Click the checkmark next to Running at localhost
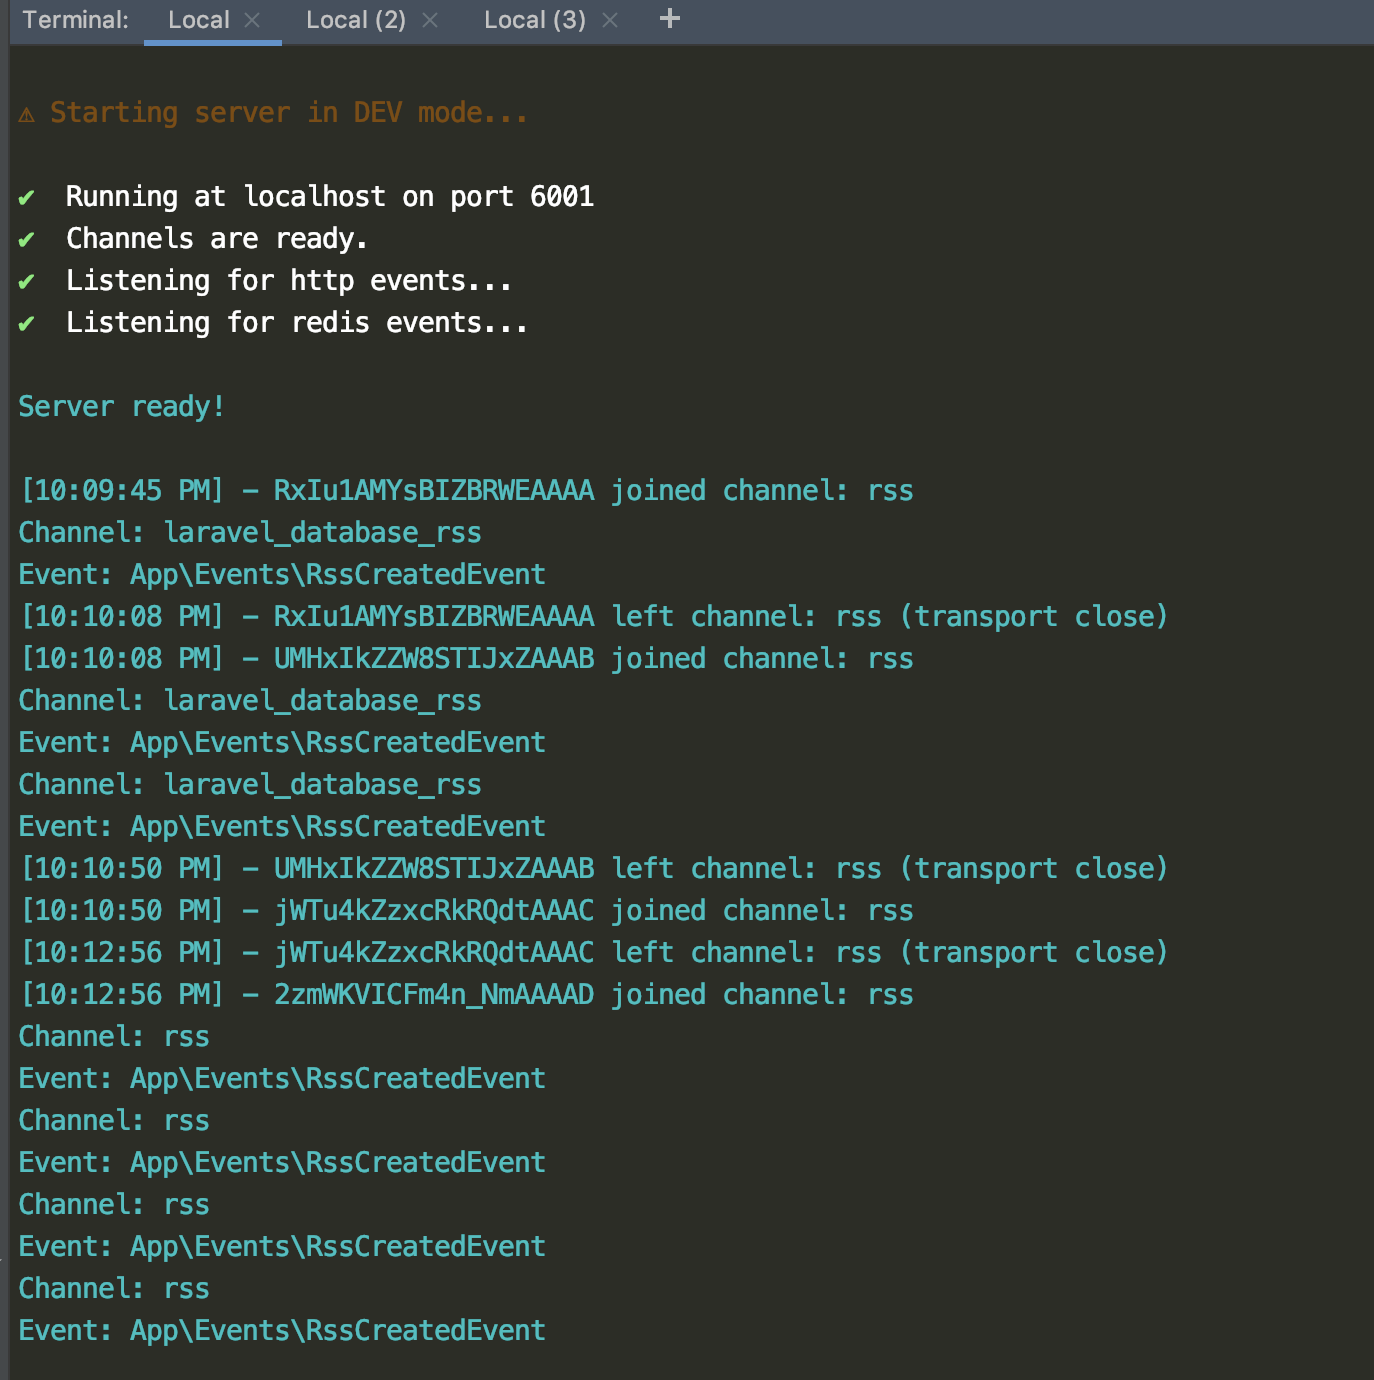This screenshot has width=1374, height=1380. [27, 198]
